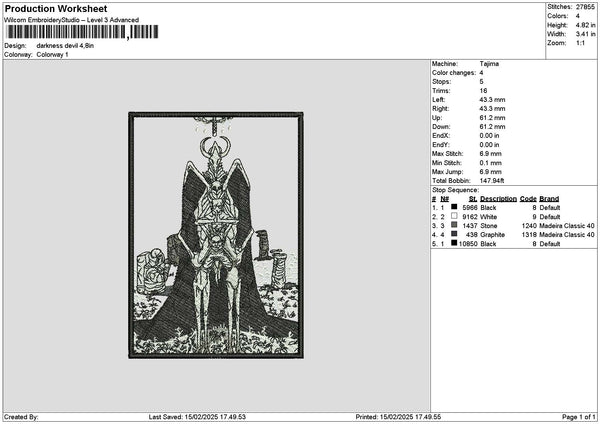The image size is (600, 424).
Task: Click the Width value "3.41 in"
Action: click(585, 34)
